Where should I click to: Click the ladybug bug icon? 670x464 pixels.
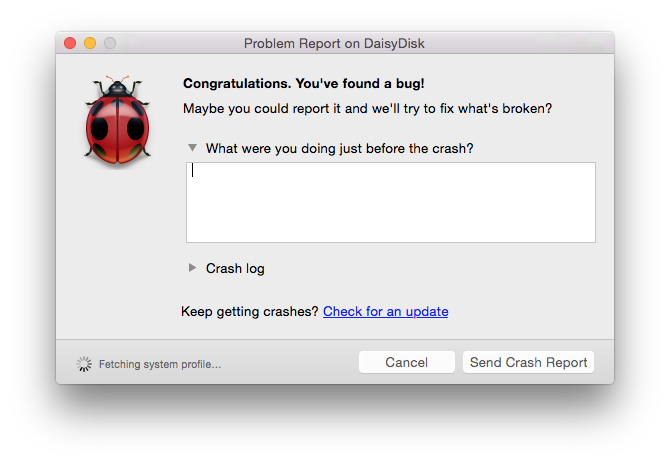118,120
